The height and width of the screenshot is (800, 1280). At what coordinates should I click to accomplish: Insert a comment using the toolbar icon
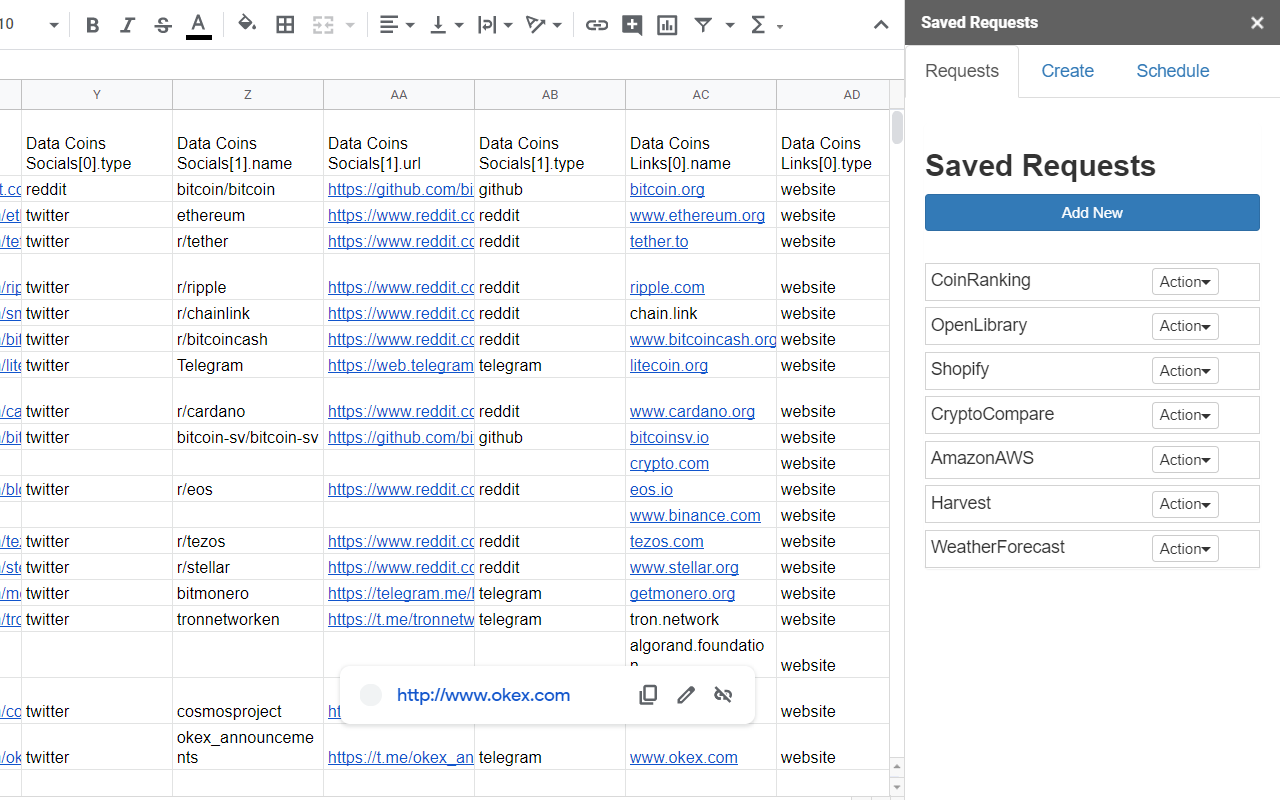[632, 25]
